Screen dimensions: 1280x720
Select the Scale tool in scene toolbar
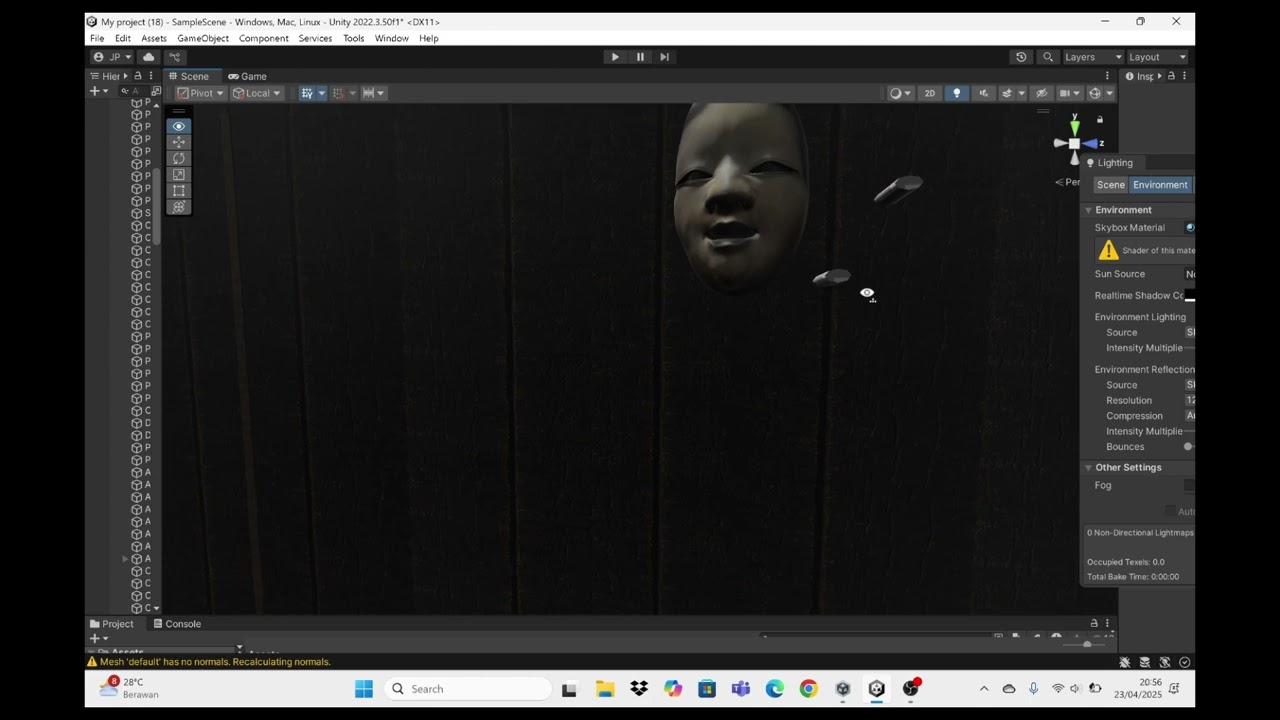point(179,174)
